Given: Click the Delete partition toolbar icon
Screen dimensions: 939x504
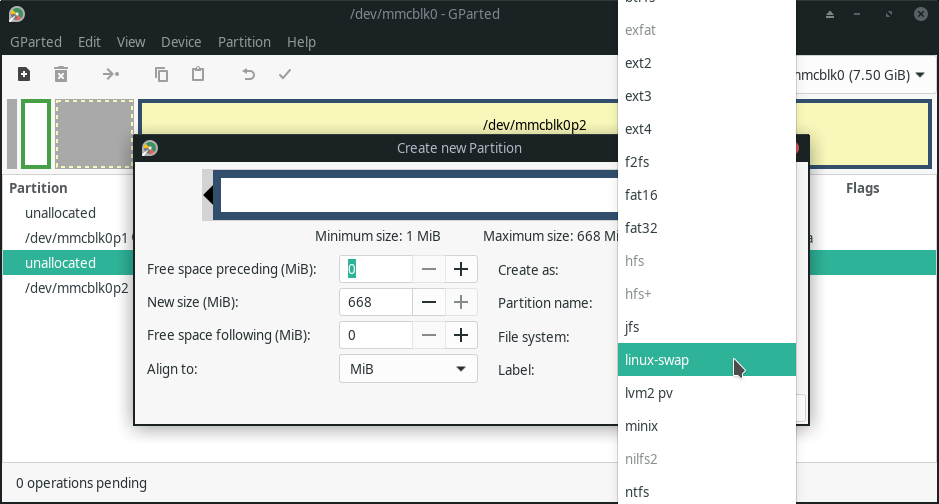Looking at the screenshot, I should (x=60, y=74).
